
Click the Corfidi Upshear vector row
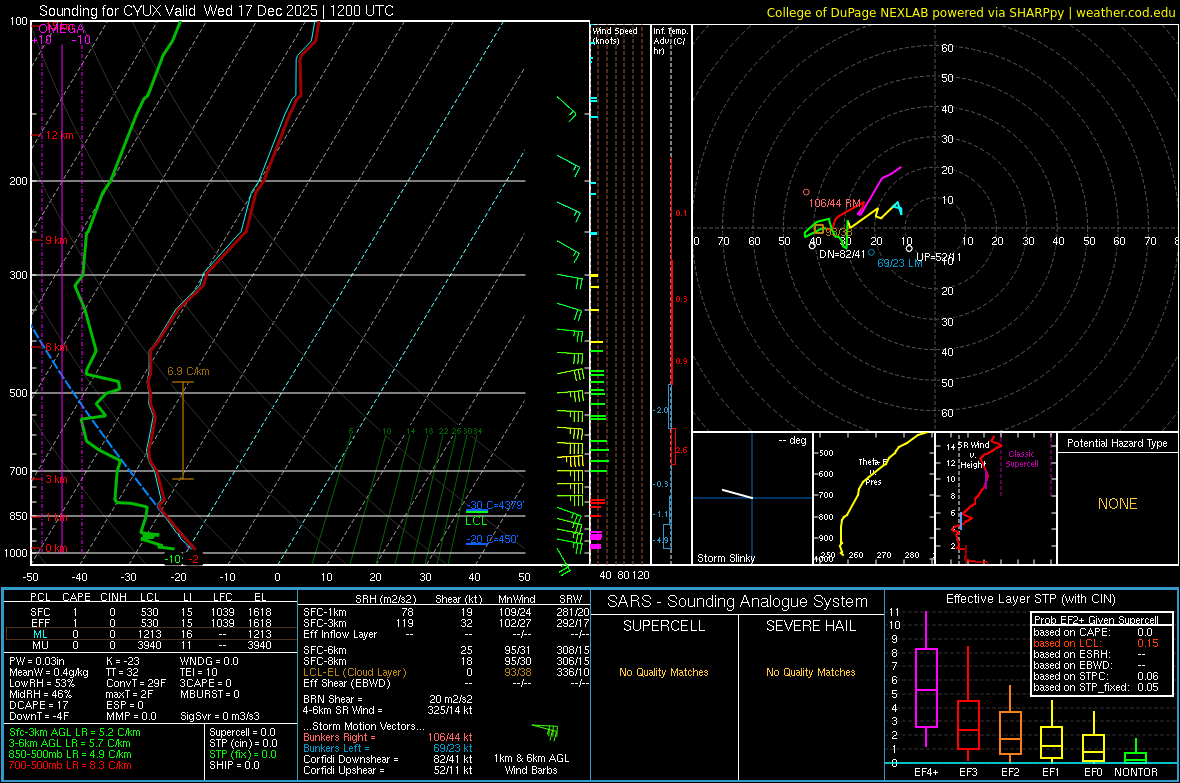[x=388, y=770]
